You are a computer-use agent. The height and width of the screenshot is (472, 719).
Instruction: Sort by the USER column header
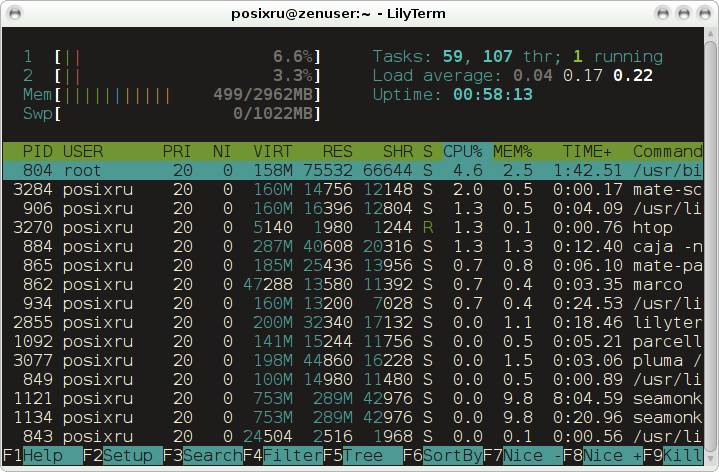click(83, 151)
